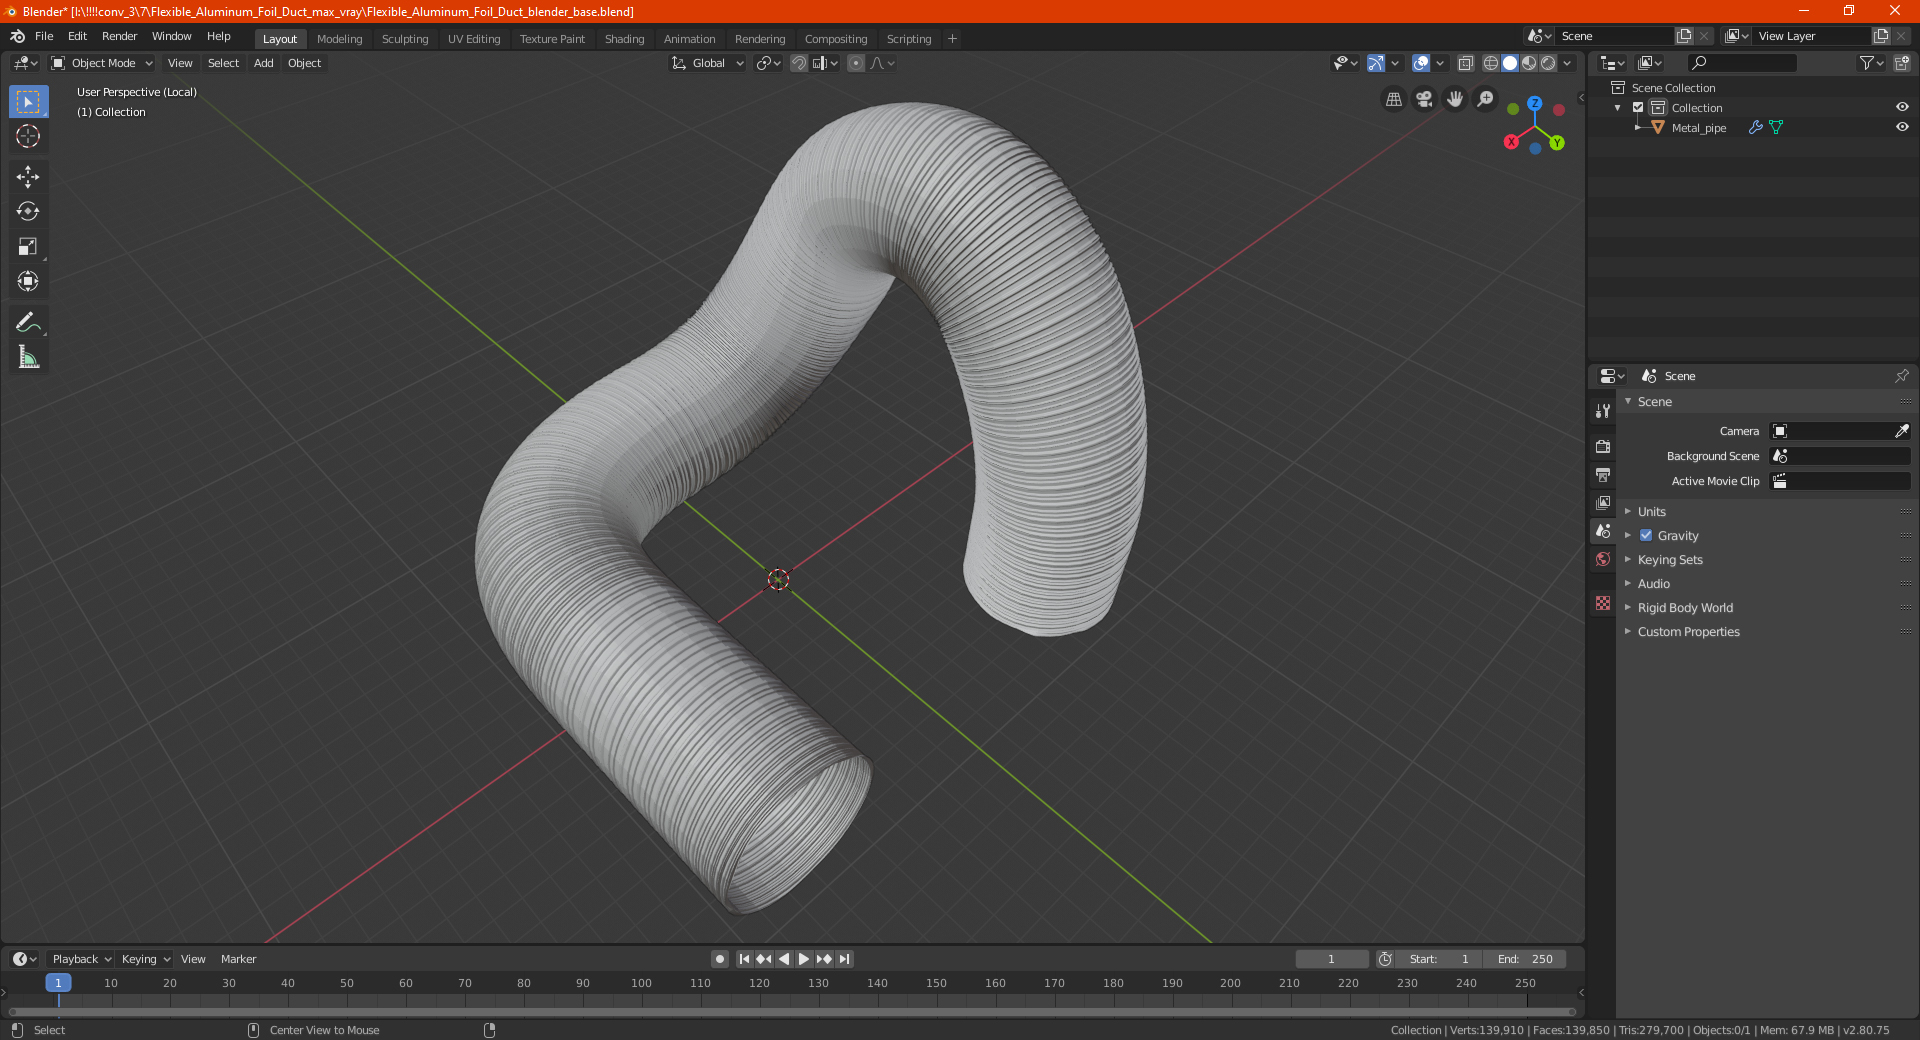The image size is (1920, 1040).
Task: Select the Scale tool
Action: tap(28, 246)
